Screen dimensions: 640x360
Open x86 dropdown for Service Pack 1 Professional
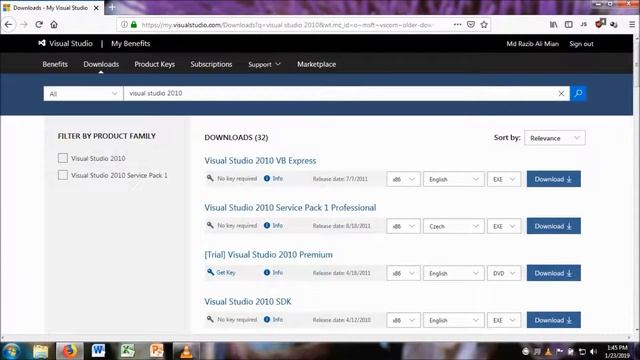coord(403,226)
